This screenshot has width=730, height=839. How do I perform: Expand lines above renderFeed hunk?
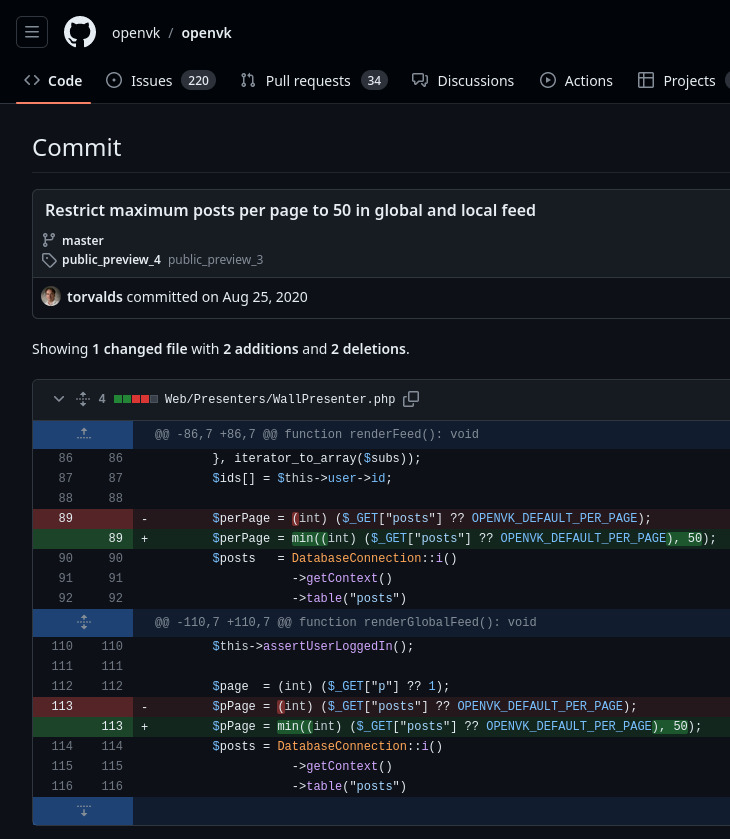tap(83, 434)
